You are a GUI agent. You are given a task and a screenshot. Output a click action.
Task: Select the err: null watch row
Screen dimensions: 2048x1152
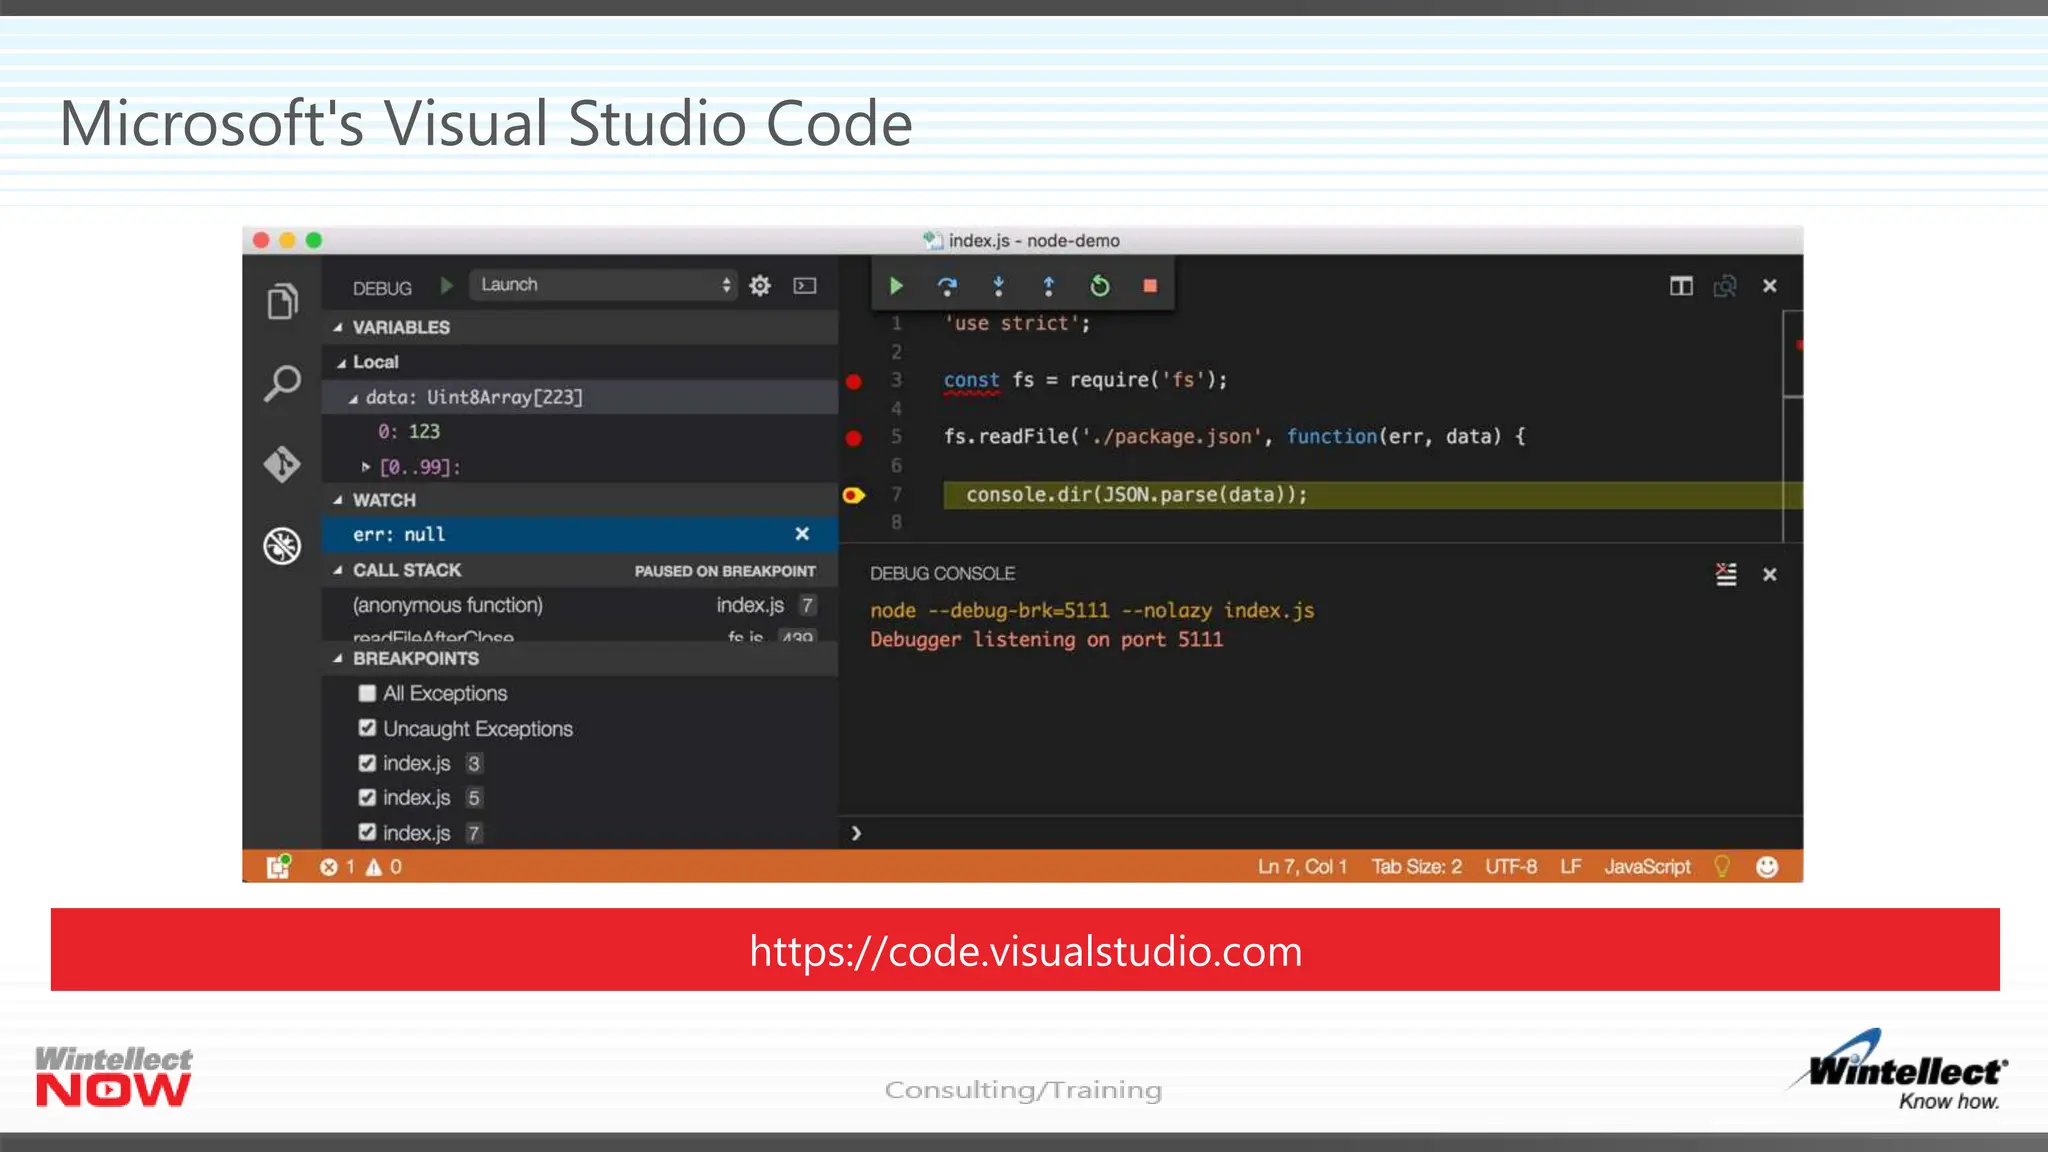click(580, 534)
